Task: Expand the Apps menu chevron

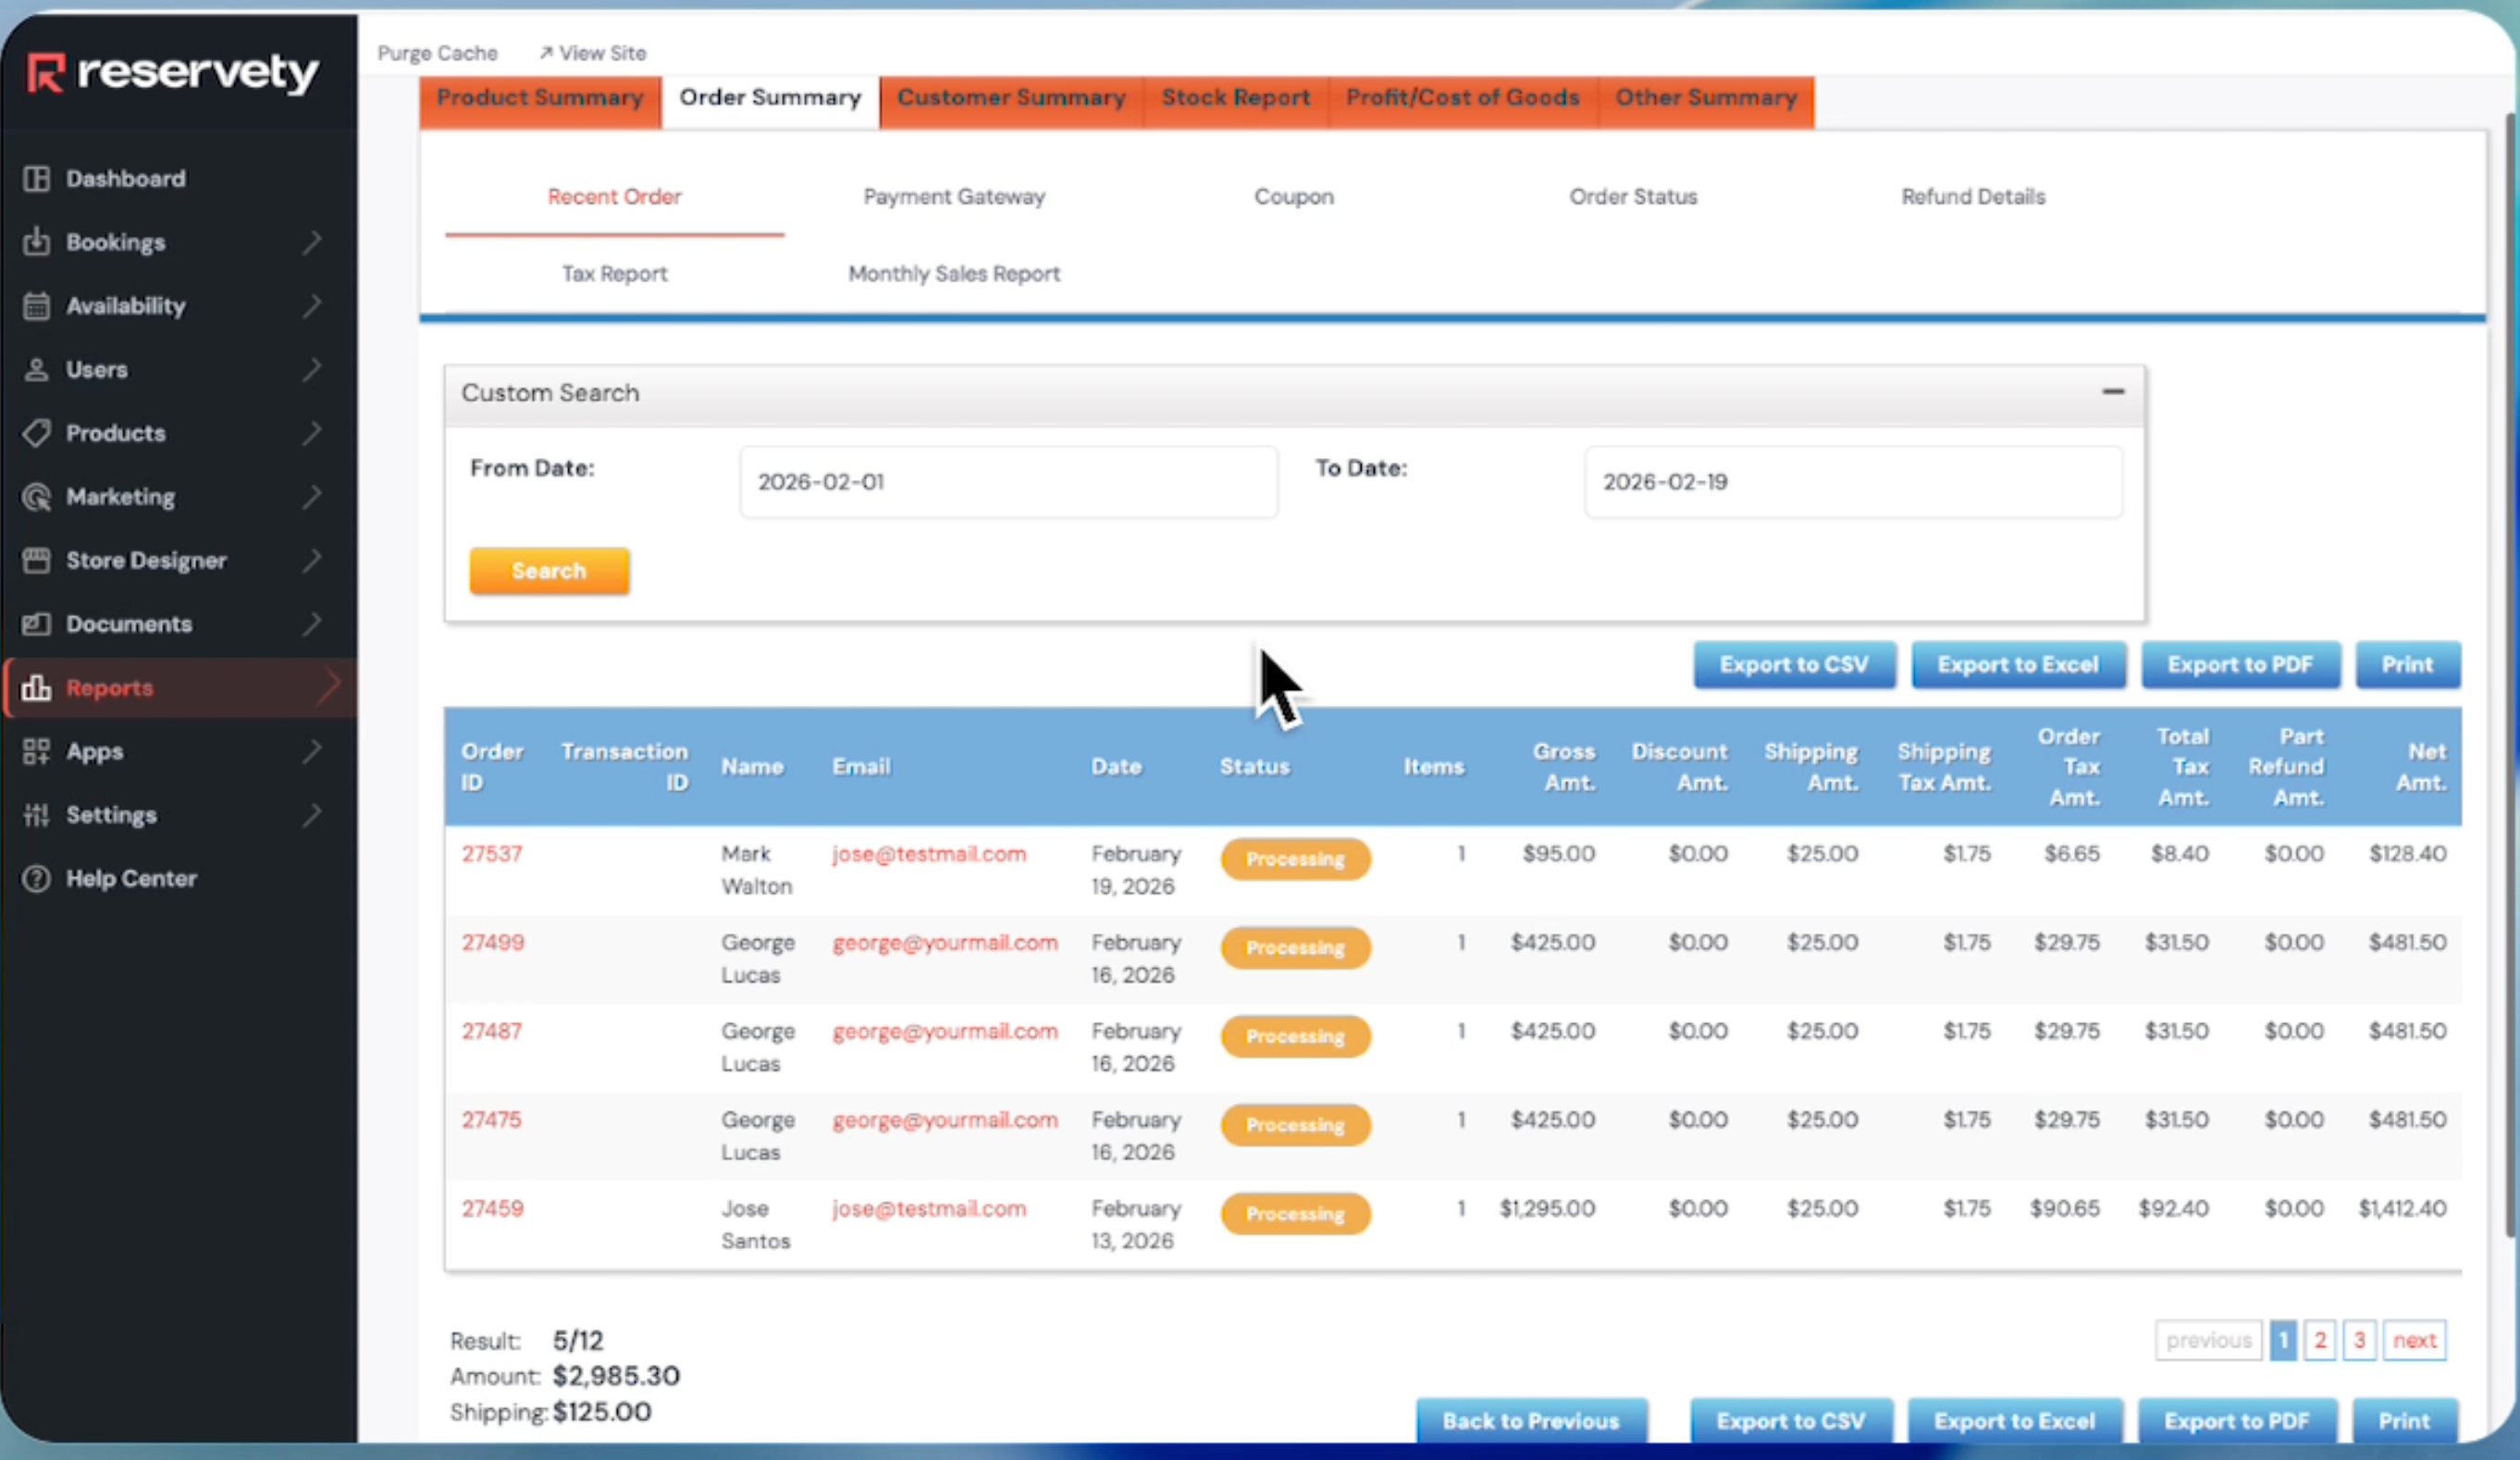Action: pyautogui.click(x=313, y=751)
